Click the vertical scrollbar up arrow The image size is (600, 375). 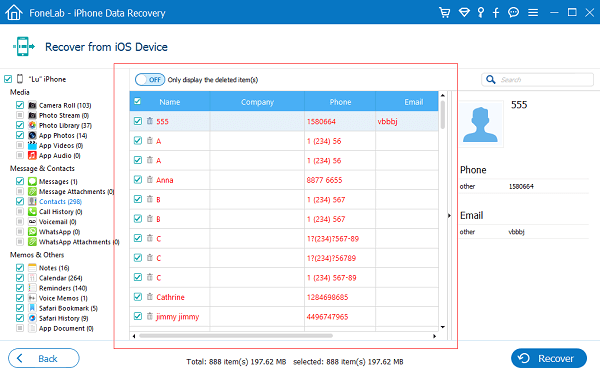(443, 95)
